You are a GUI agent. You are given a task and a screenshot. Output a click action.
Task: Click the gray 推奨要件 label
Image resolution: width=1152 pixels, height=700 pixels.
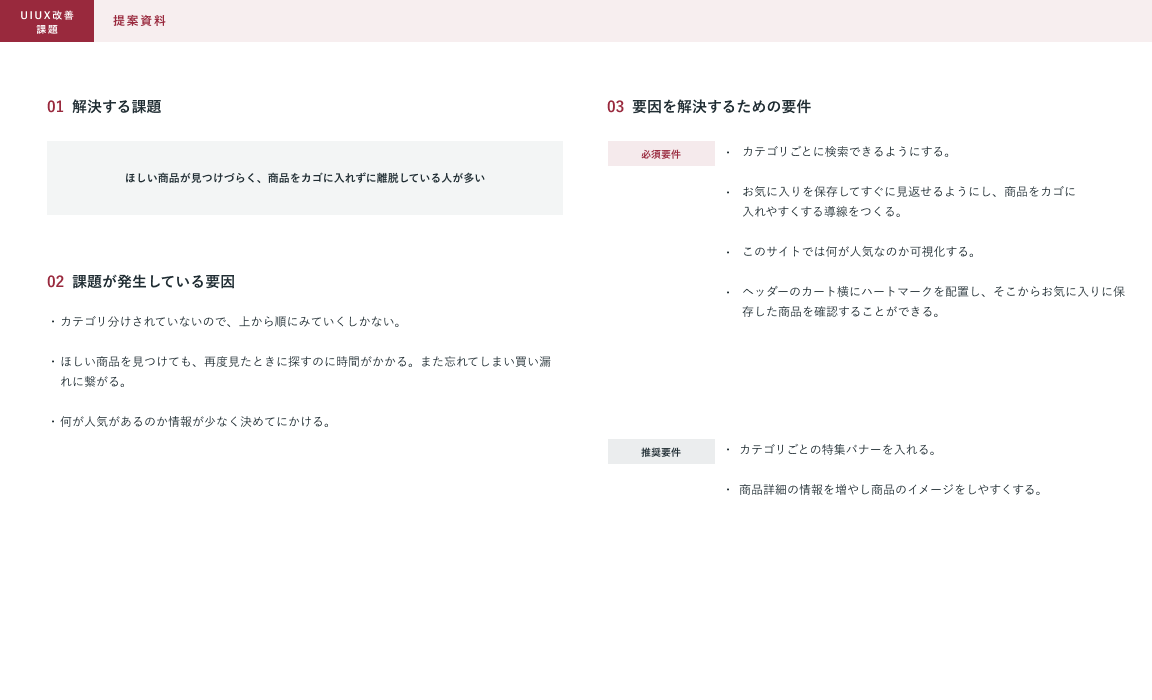point(661,452)
